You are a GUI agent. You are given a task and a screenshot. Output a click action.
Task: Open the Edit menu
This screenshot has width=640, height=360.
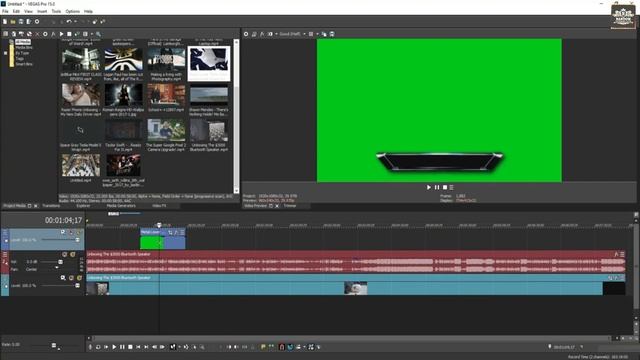click(16, 11)
